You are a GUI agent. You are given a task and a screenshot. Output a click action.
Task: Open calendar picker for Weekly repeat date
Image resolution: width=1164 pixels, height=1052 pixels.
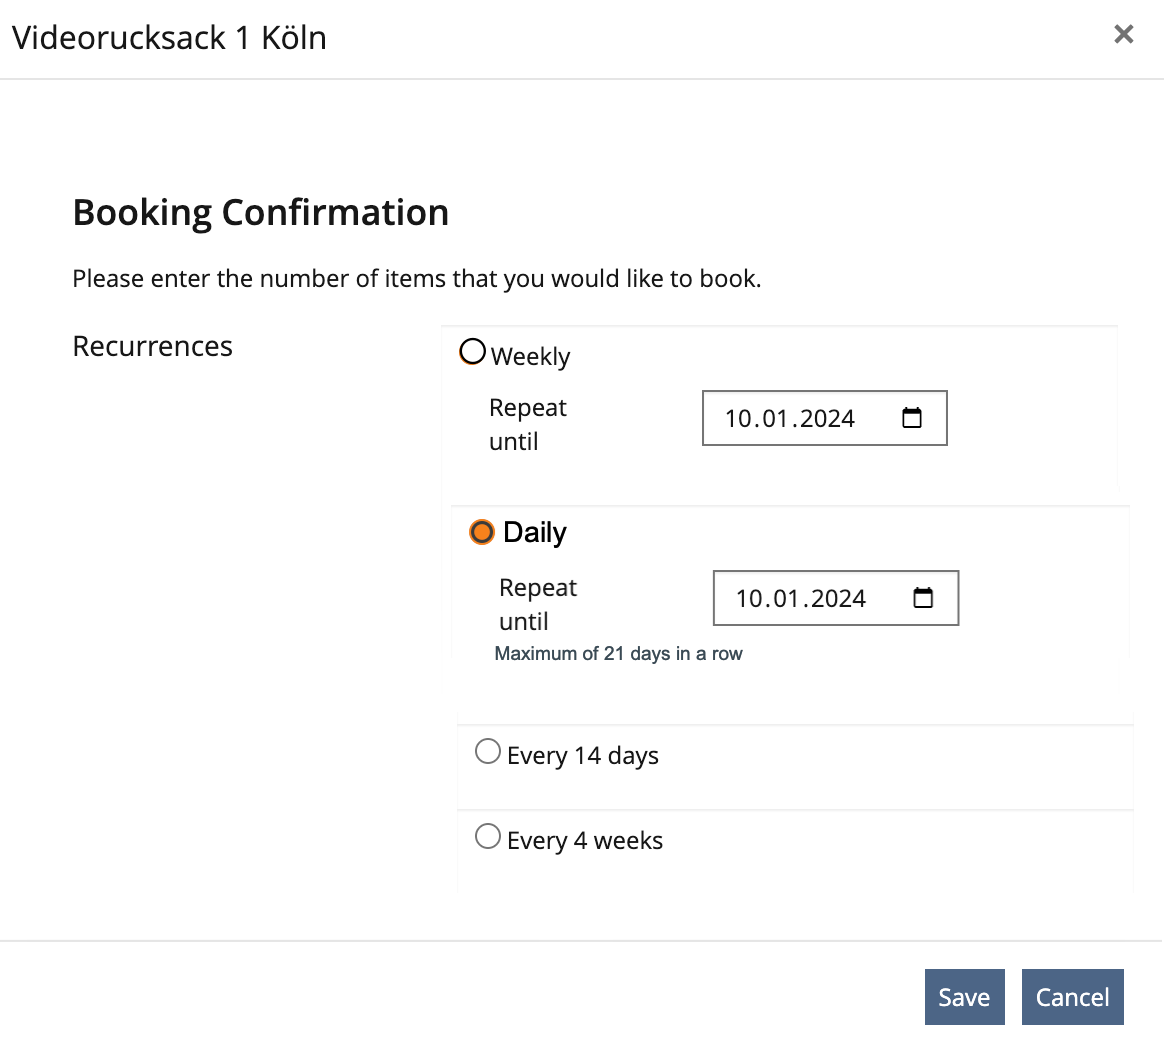click(x=912, y=418)
